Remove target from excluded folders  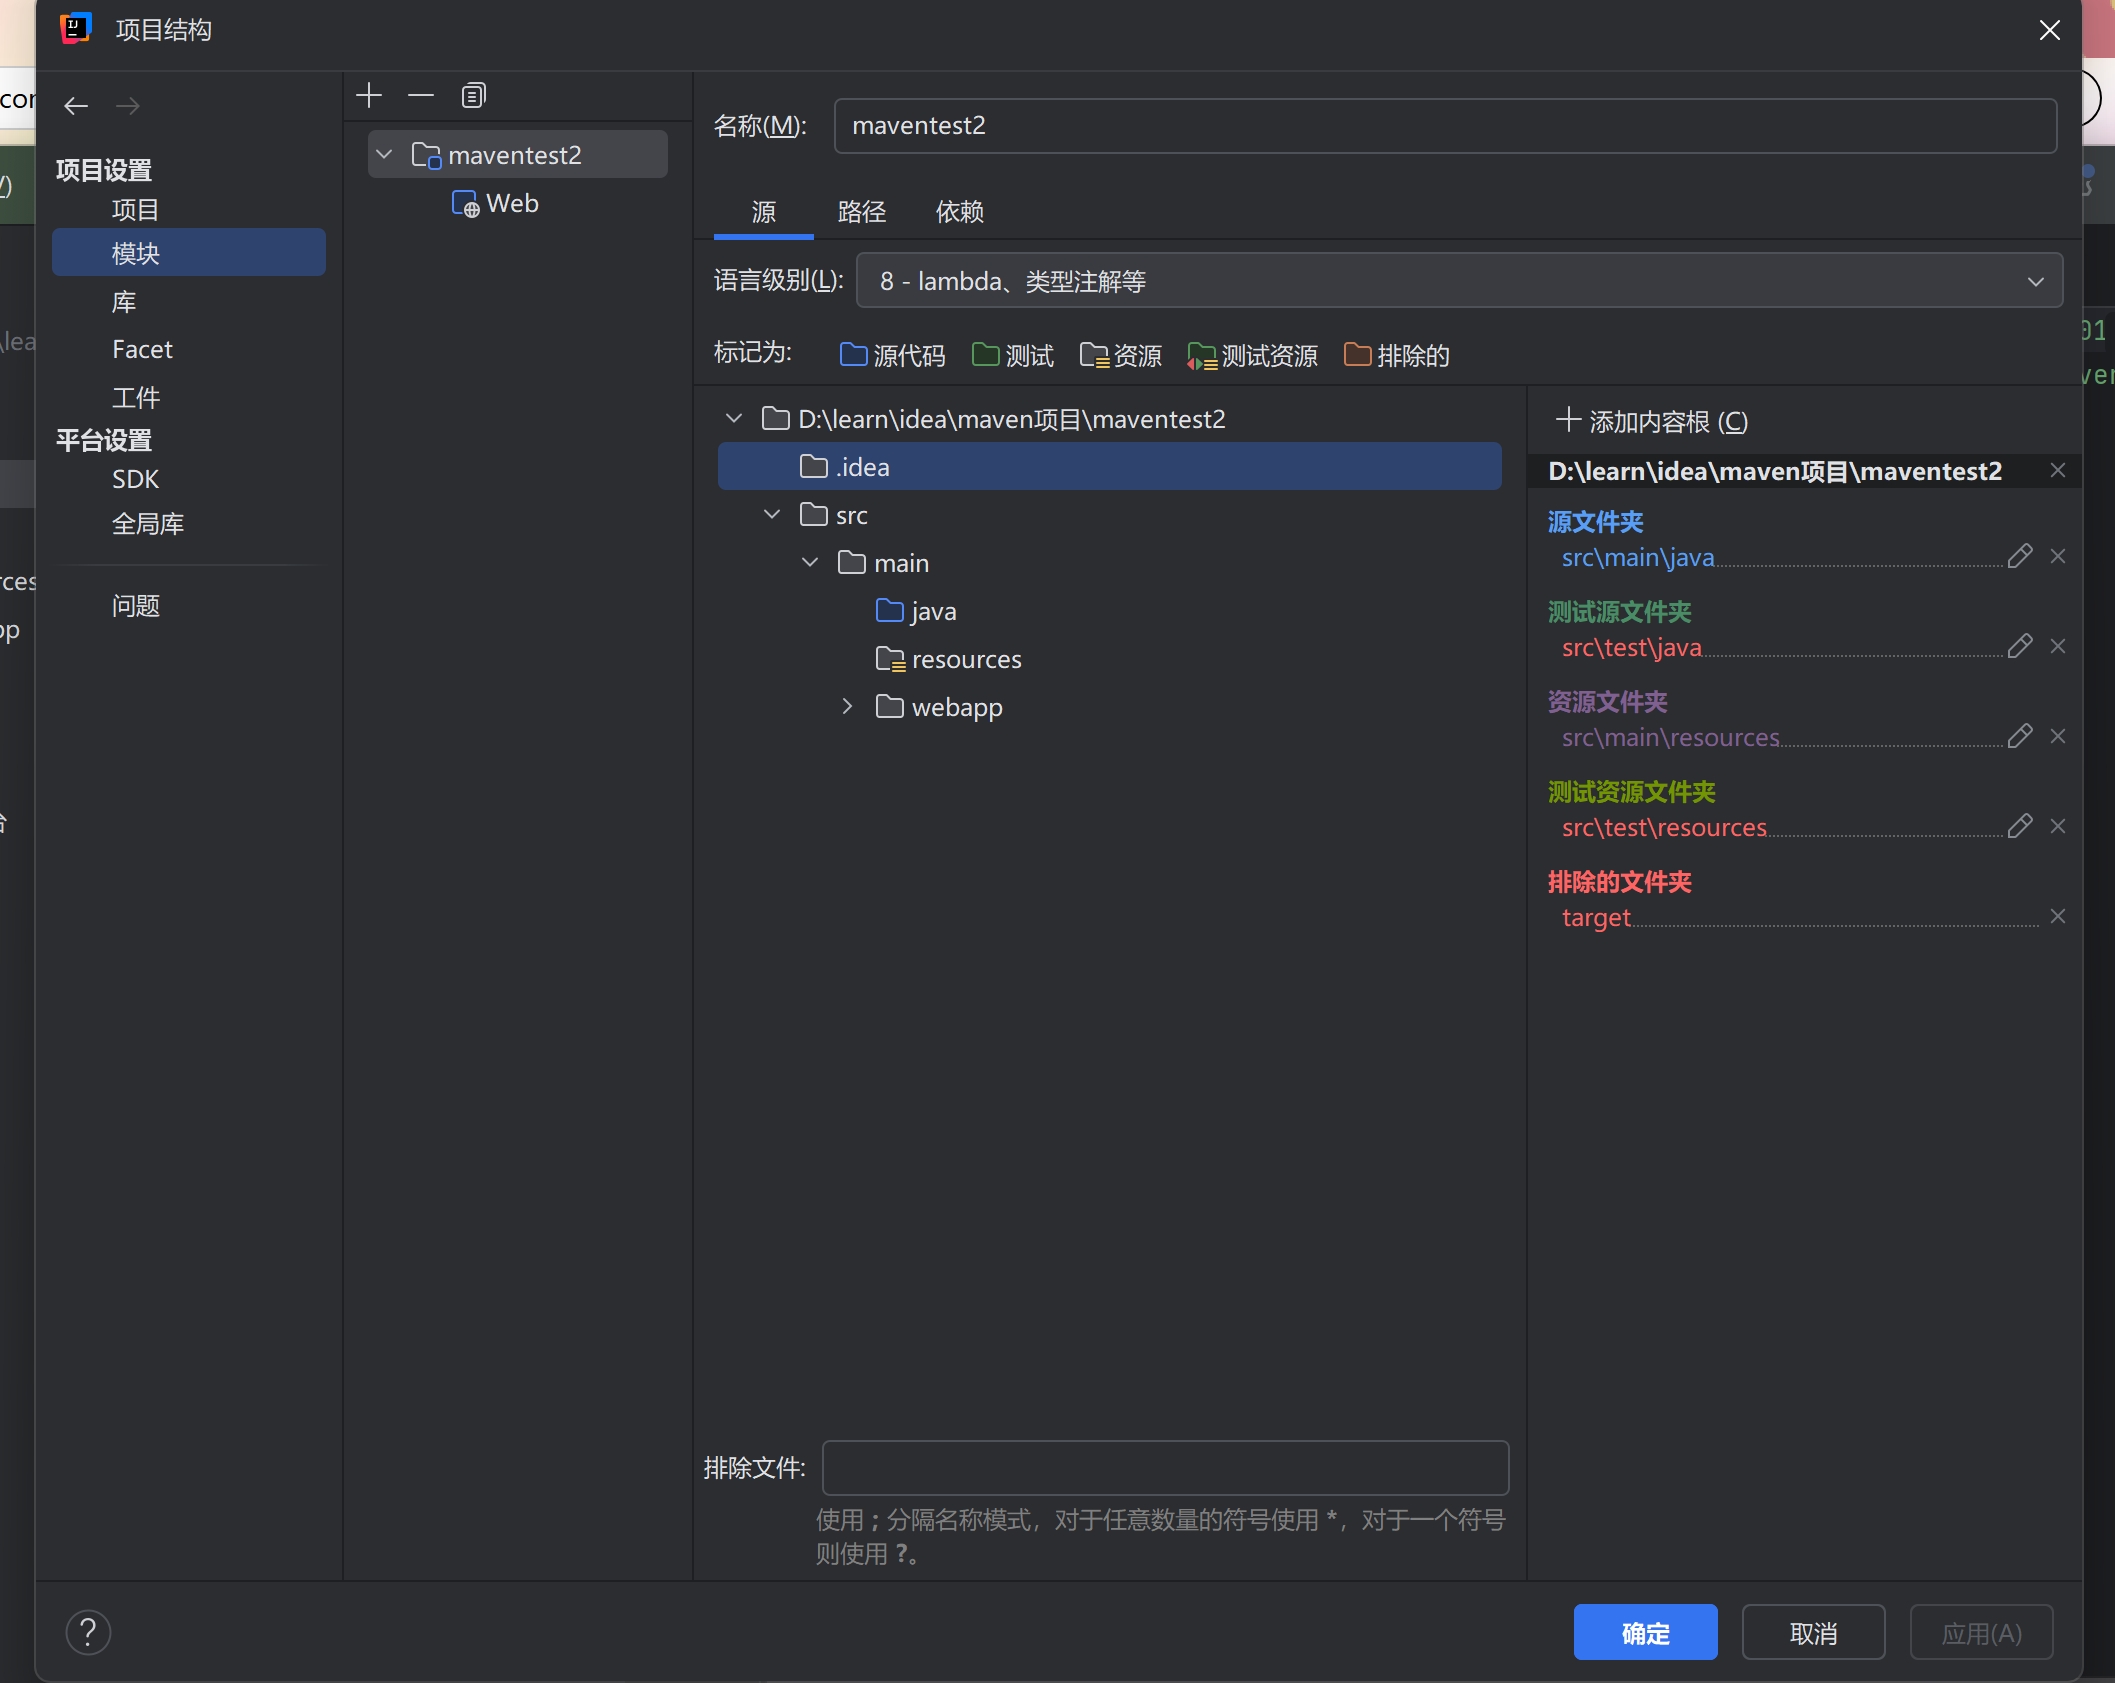point(2057,917)
